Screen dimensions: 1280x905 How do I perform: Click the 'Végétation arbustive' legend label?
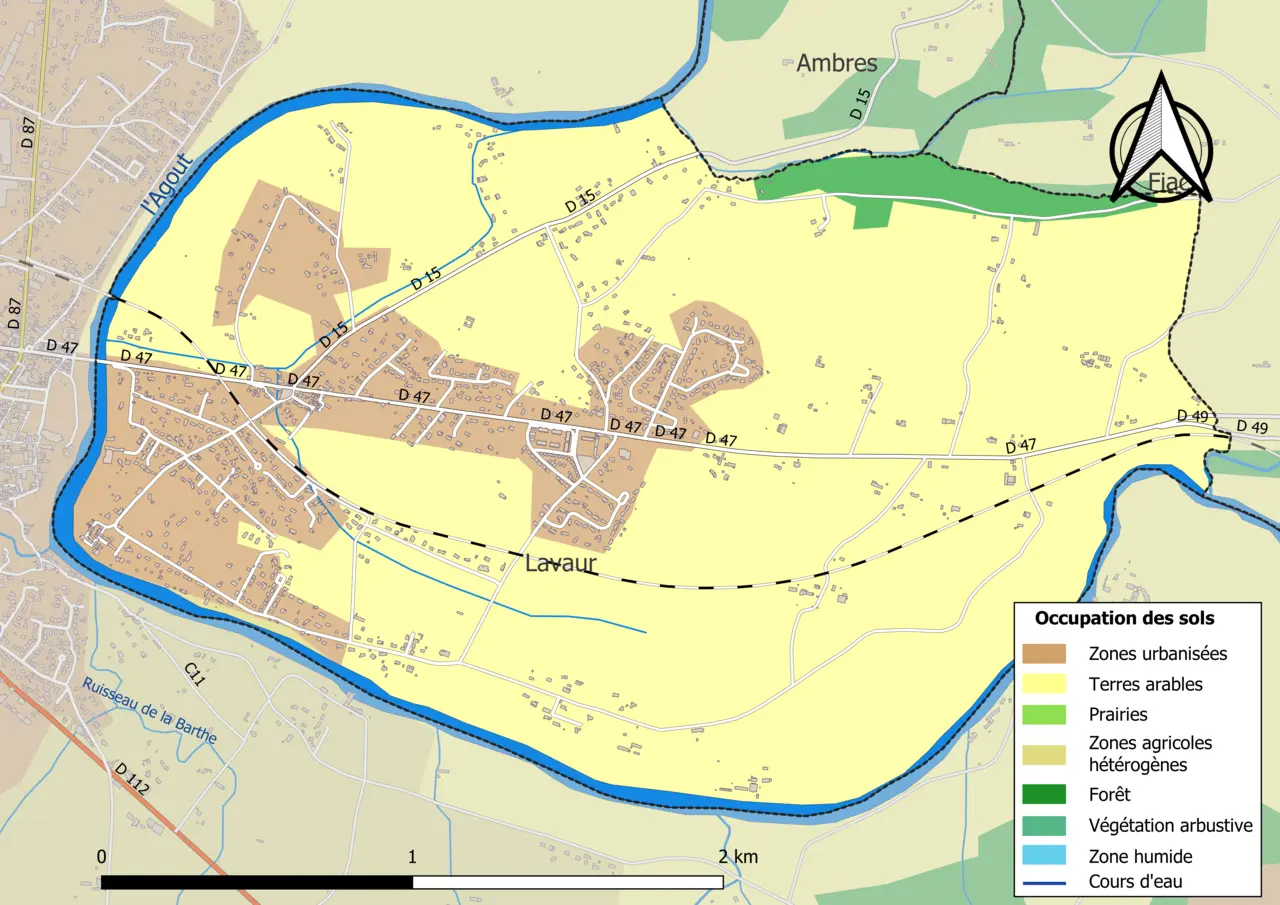pyautogui.click(x=1170, y=826)
